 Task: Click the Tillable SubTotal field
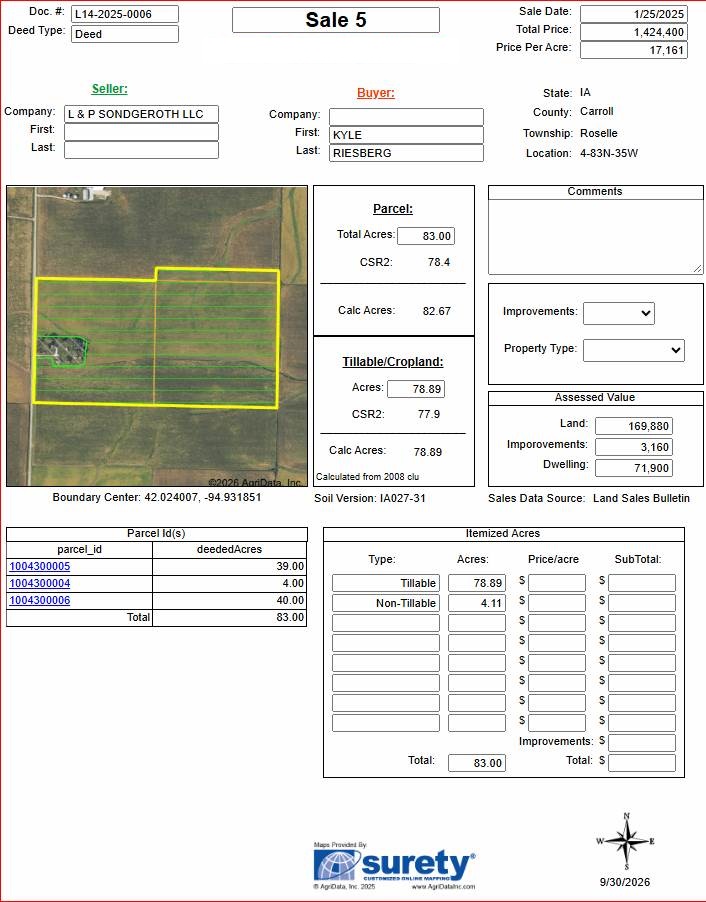point(642,583)
